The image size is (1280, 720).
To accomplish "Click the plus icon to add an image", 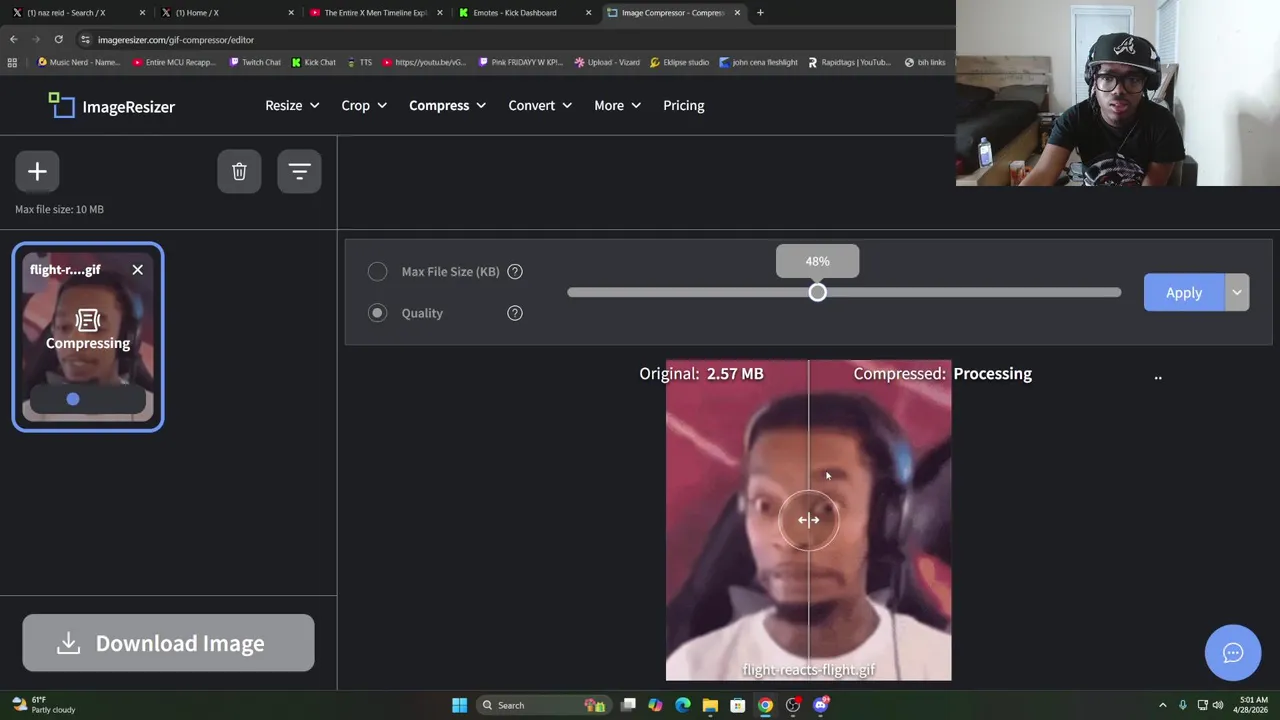I will tap(37, 172).
